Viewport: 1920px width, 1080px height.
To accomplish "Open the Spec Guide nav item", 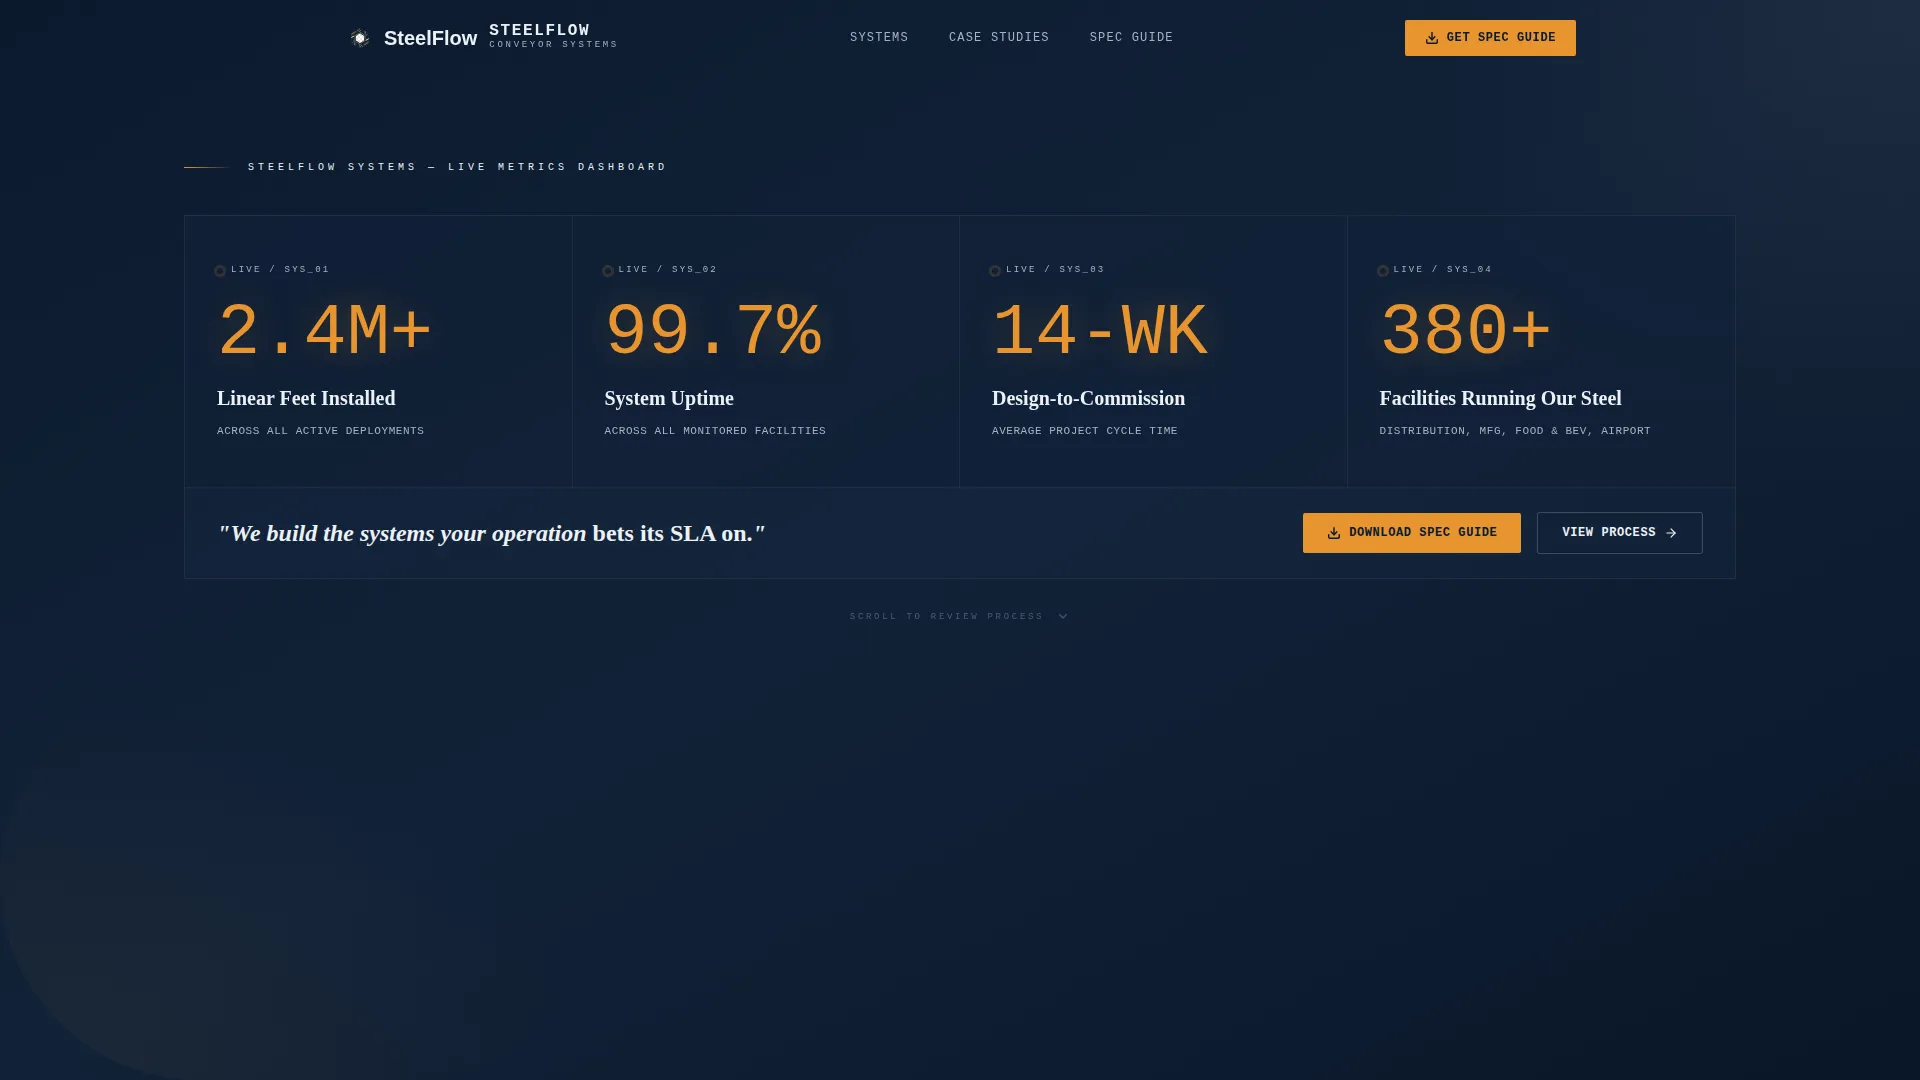I will click(1131, 37).
